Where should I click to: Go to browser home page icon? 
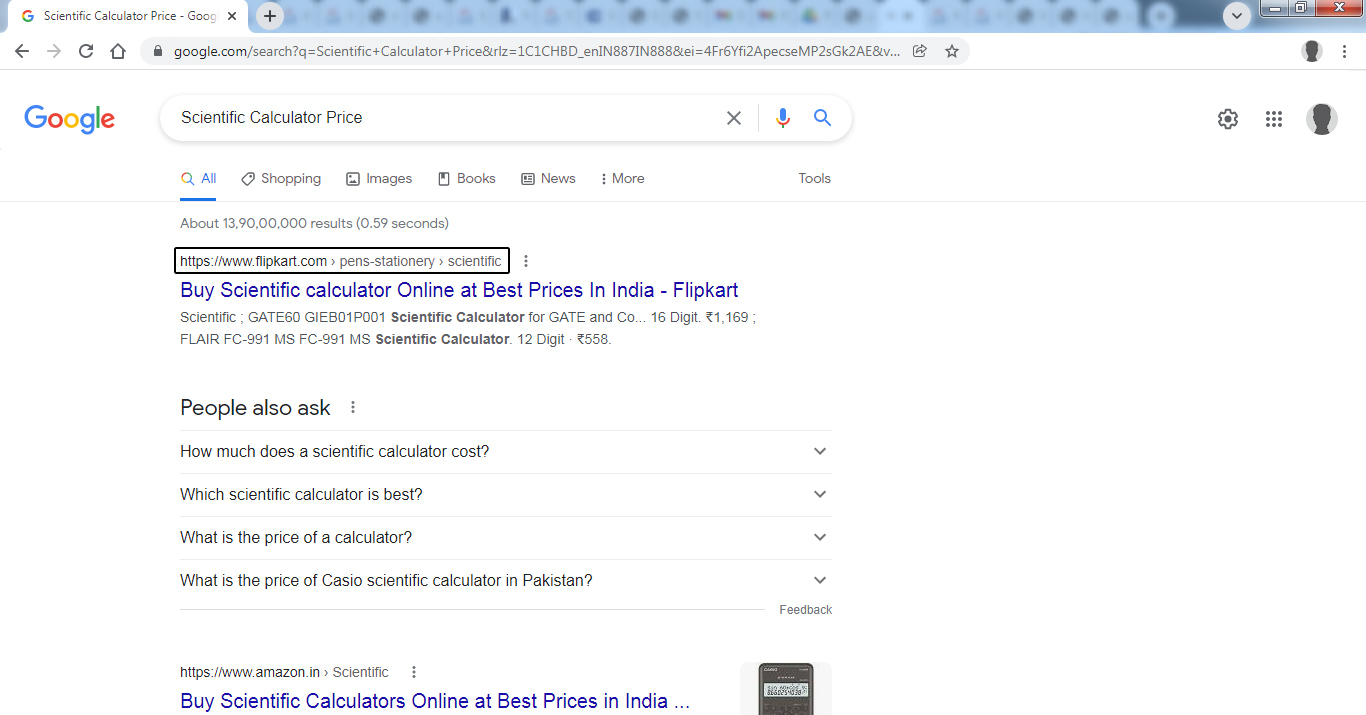click(118, 51)
